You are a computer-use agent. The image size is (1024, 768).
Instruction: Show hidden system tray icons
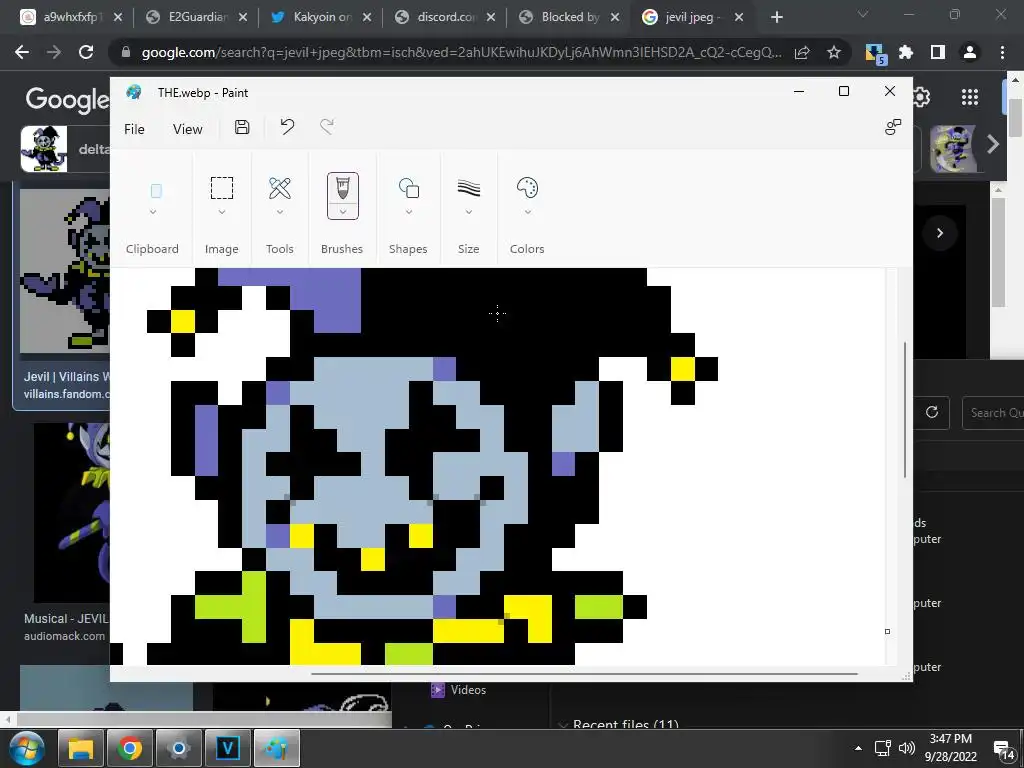858,748
